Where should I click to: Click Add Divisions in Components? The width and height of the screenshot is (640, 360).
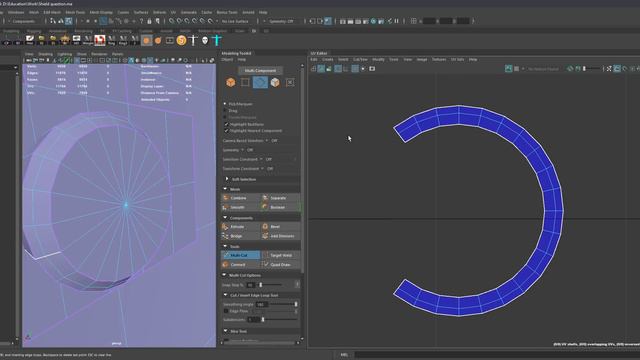280,236
